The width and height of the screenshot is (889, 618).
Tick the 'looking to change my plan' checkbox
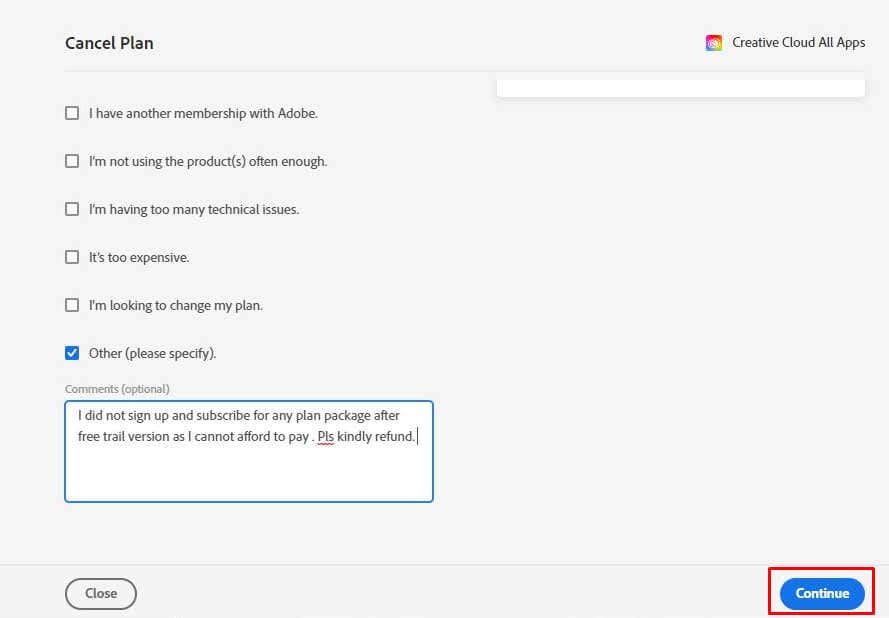[x=72, y=305]
